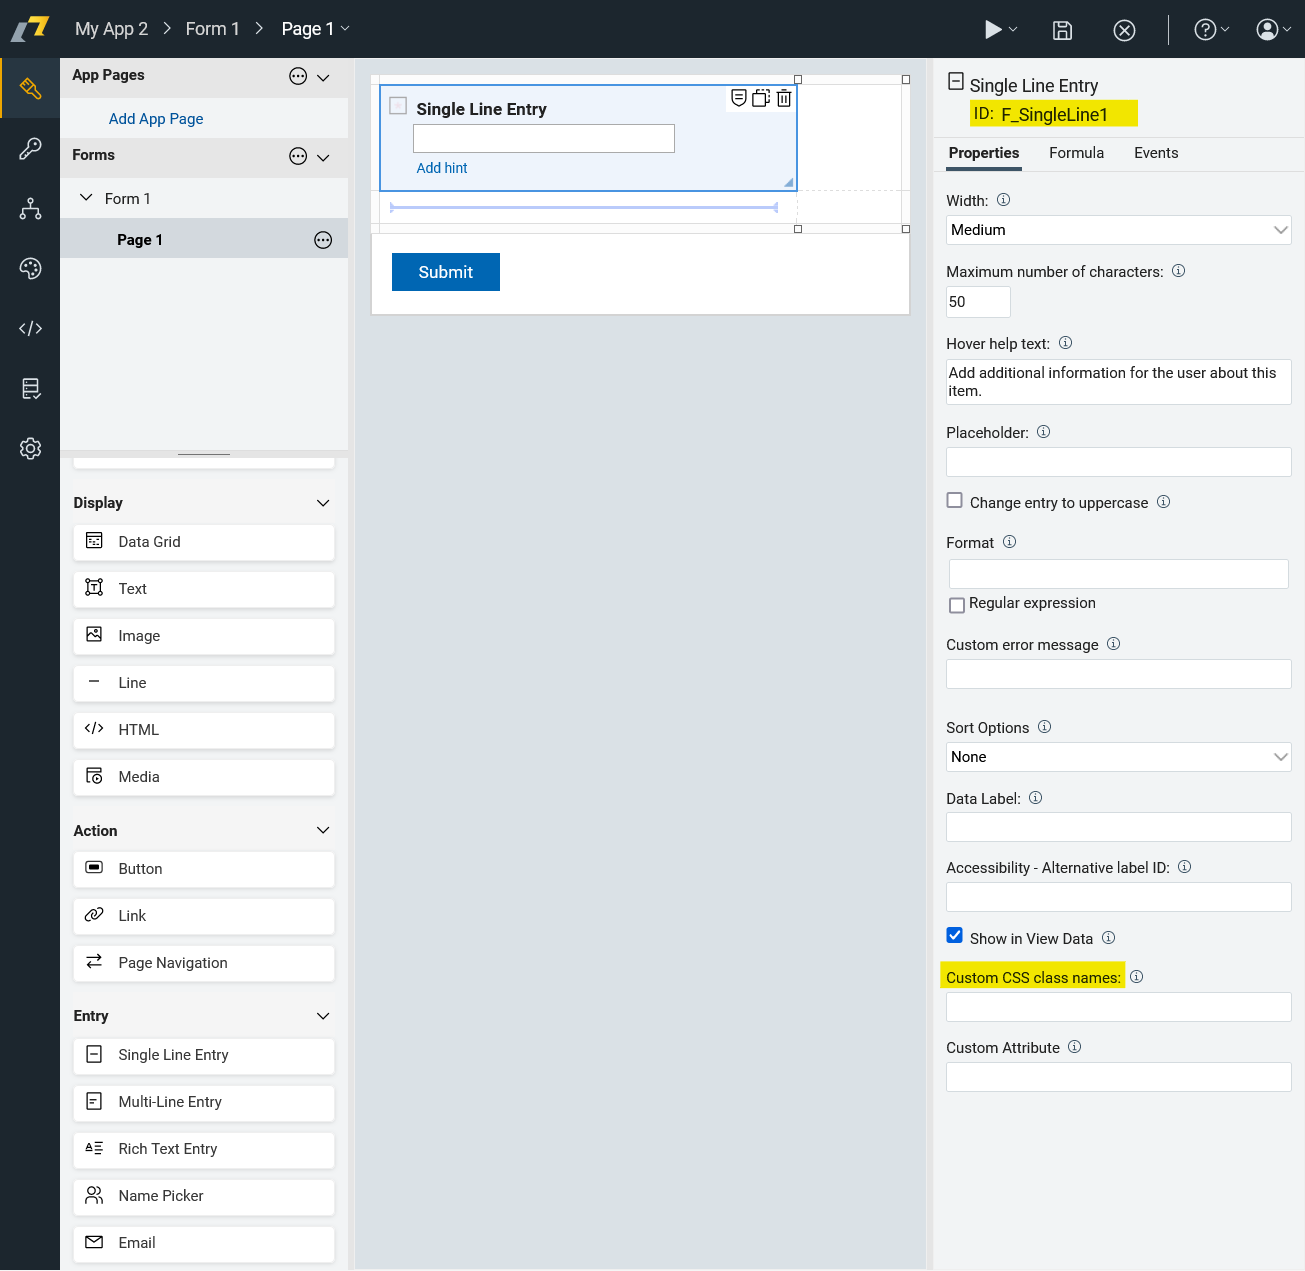Viewport: 1305px width, 1271px height.
Task: Switch to the Events tab
Action: pos(1155,153)
